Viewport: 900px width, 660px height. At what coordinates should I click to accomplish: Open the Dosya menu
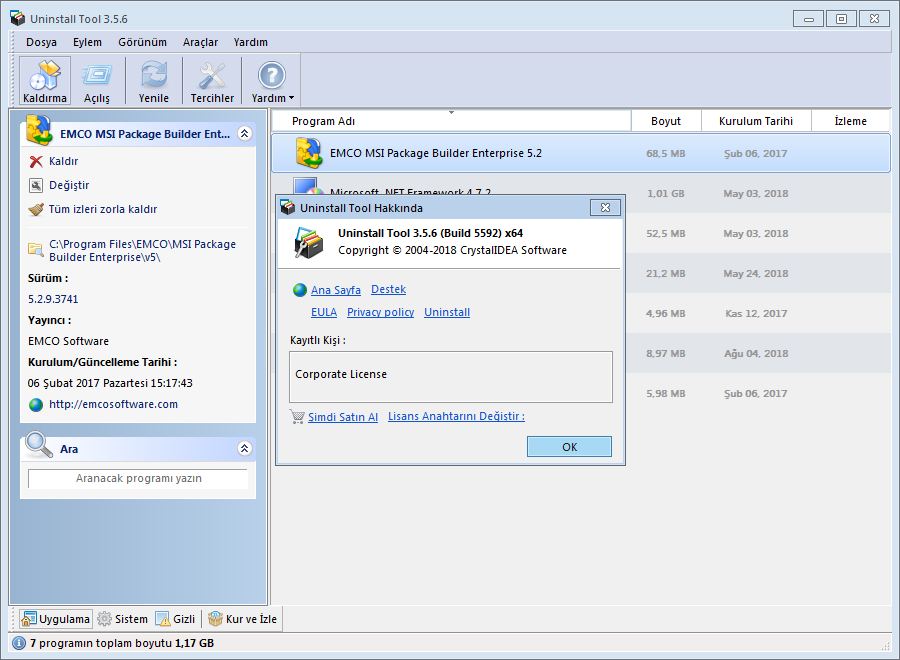click(x=41, y=42)
